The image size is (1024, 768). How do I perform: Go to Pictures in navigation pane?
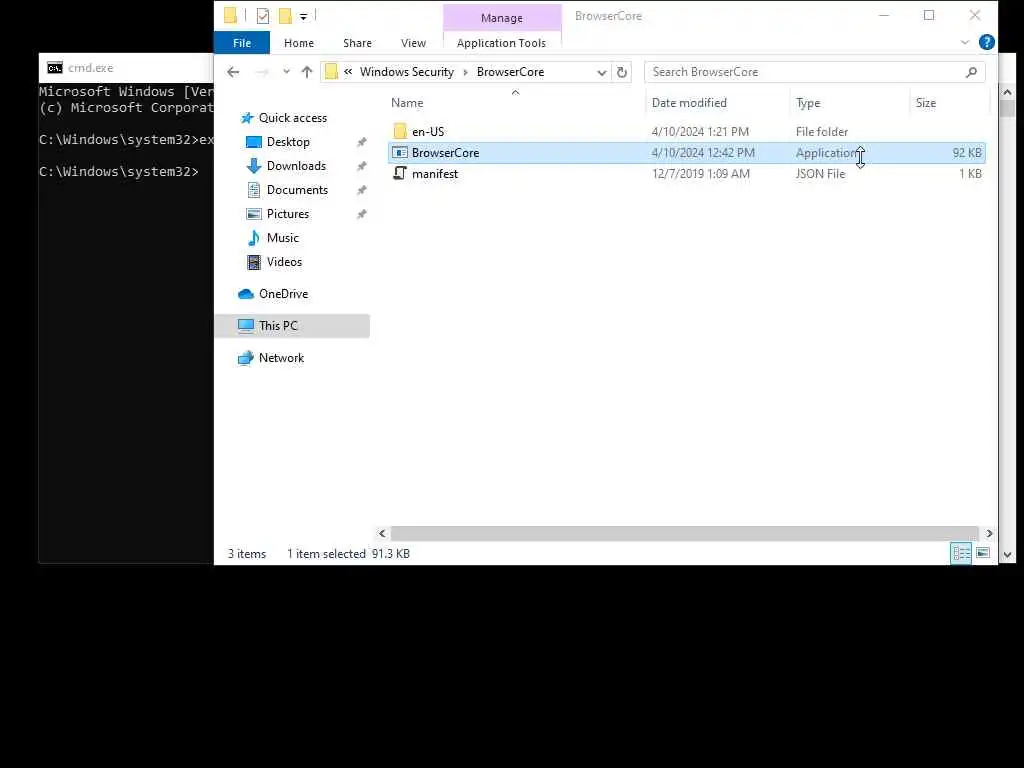[x=287, y=214]
